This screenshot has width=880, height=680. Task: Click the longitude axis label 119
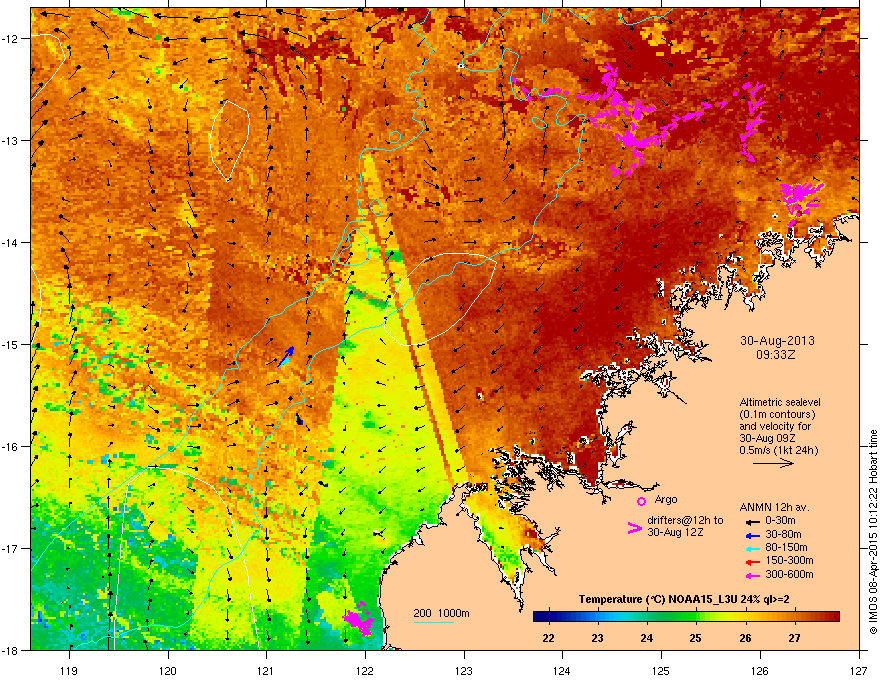pos(69,670)
